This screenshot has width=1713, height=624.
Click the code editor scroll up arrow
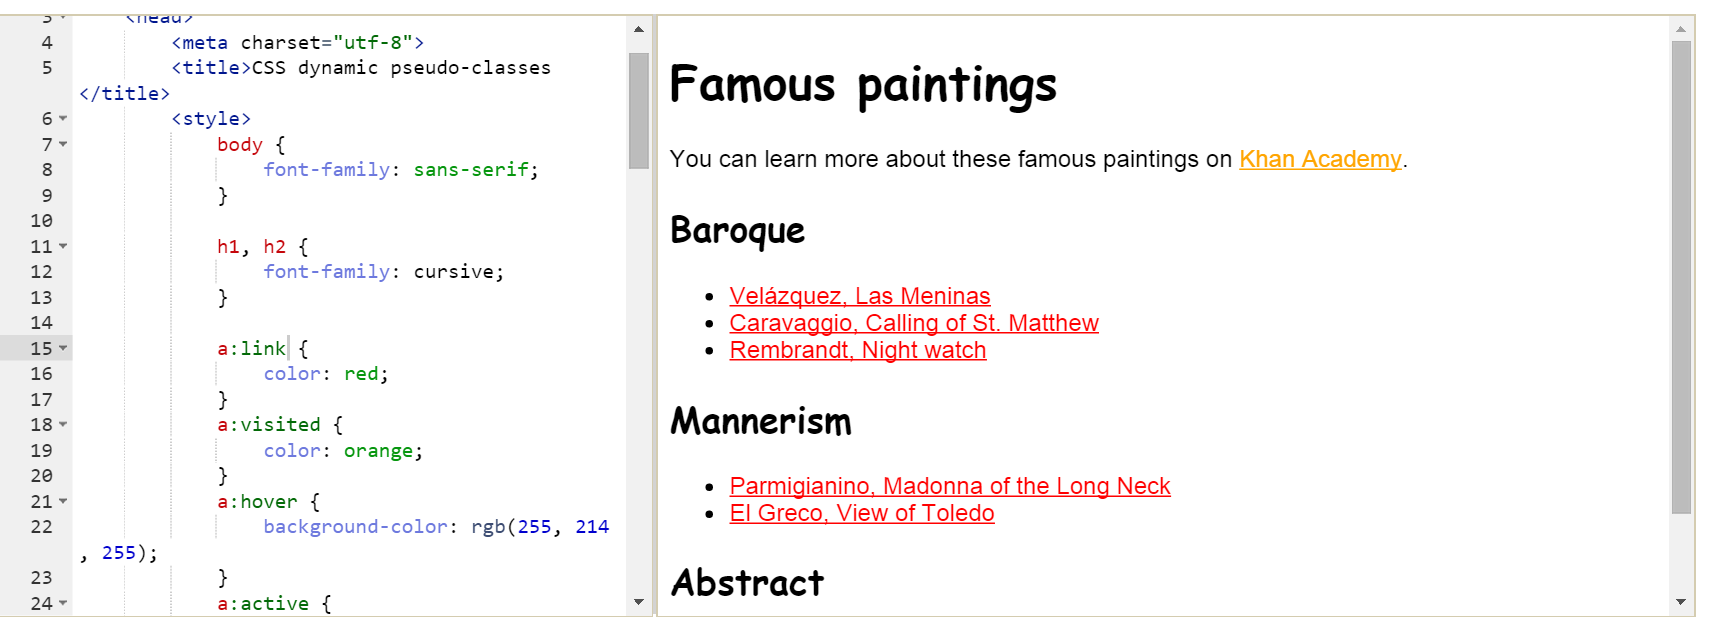point(639,30)
